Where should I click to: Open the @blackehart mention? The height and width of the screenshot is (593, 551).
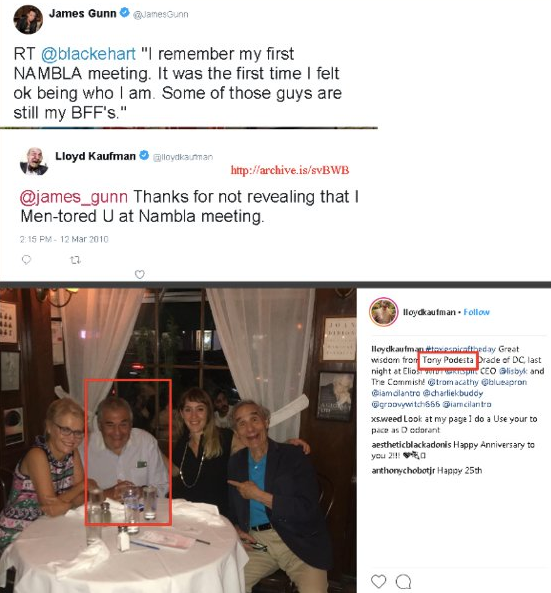tap(88, 54)
